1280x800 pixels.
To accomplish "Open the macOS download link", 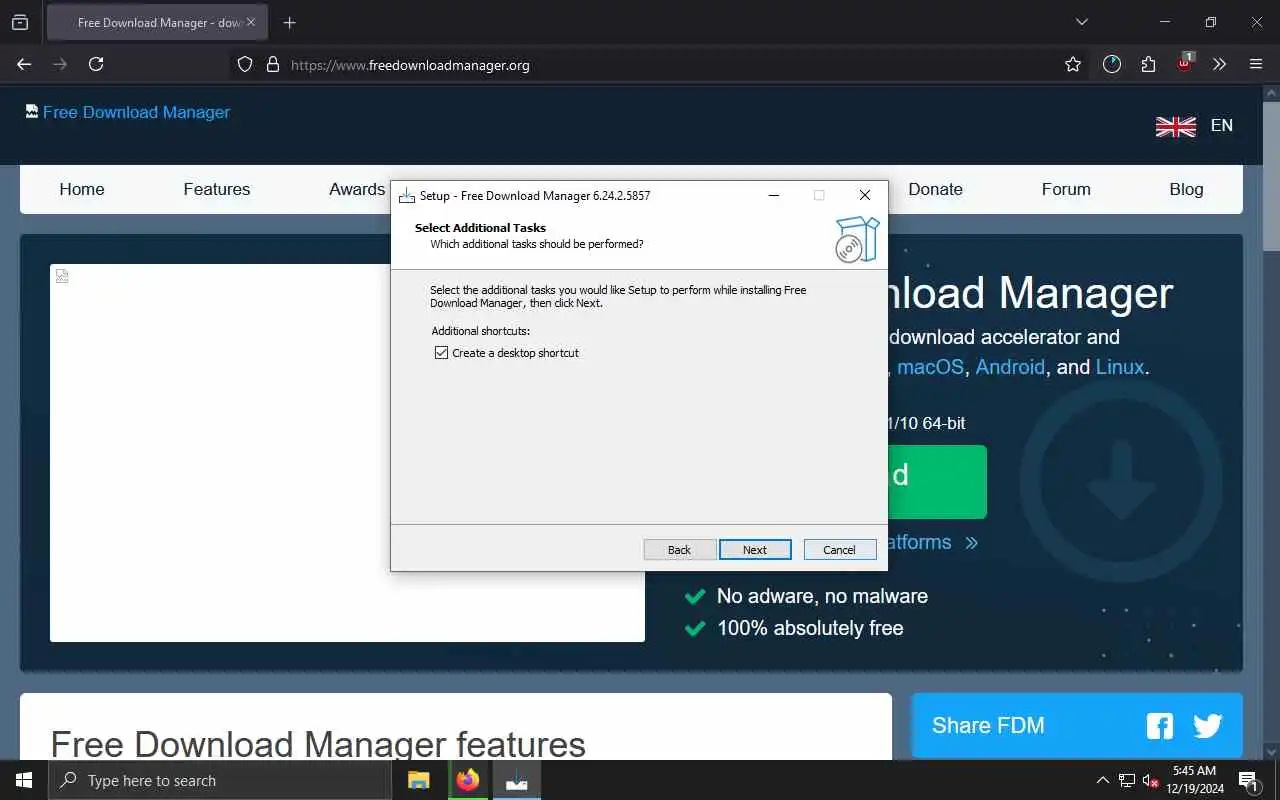I will click(x=930, y=367).
